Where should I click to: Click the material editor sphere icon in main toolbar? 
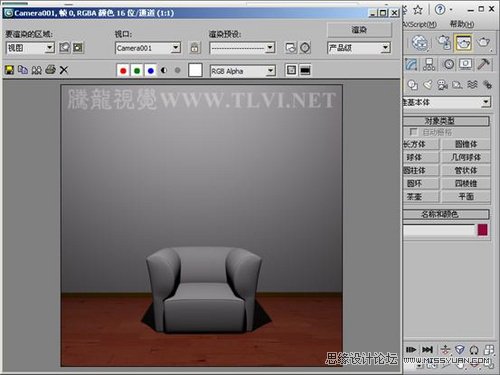419,42
